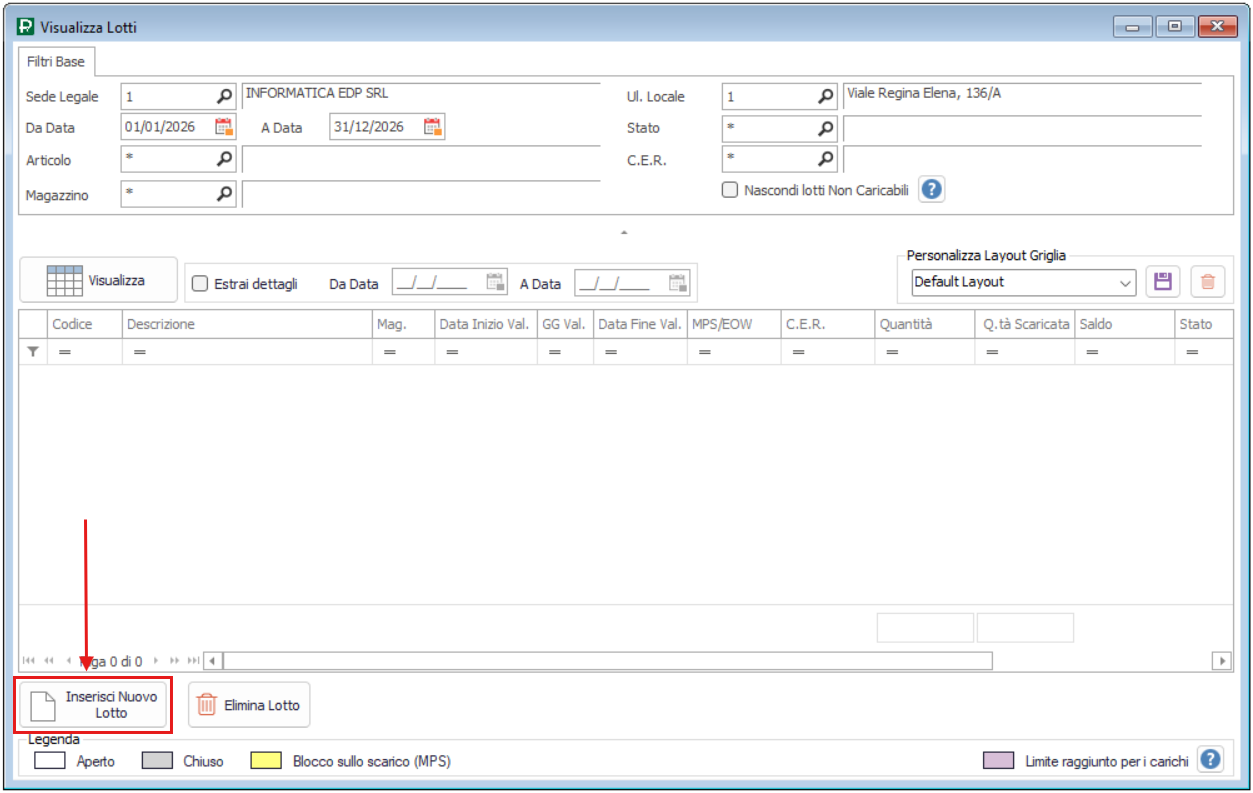Image resolution: width=1253 pixels, height=793 pixels.
Task: Click the Magazzino lookup magnifier icon
Action: click(x=225, y=194)
